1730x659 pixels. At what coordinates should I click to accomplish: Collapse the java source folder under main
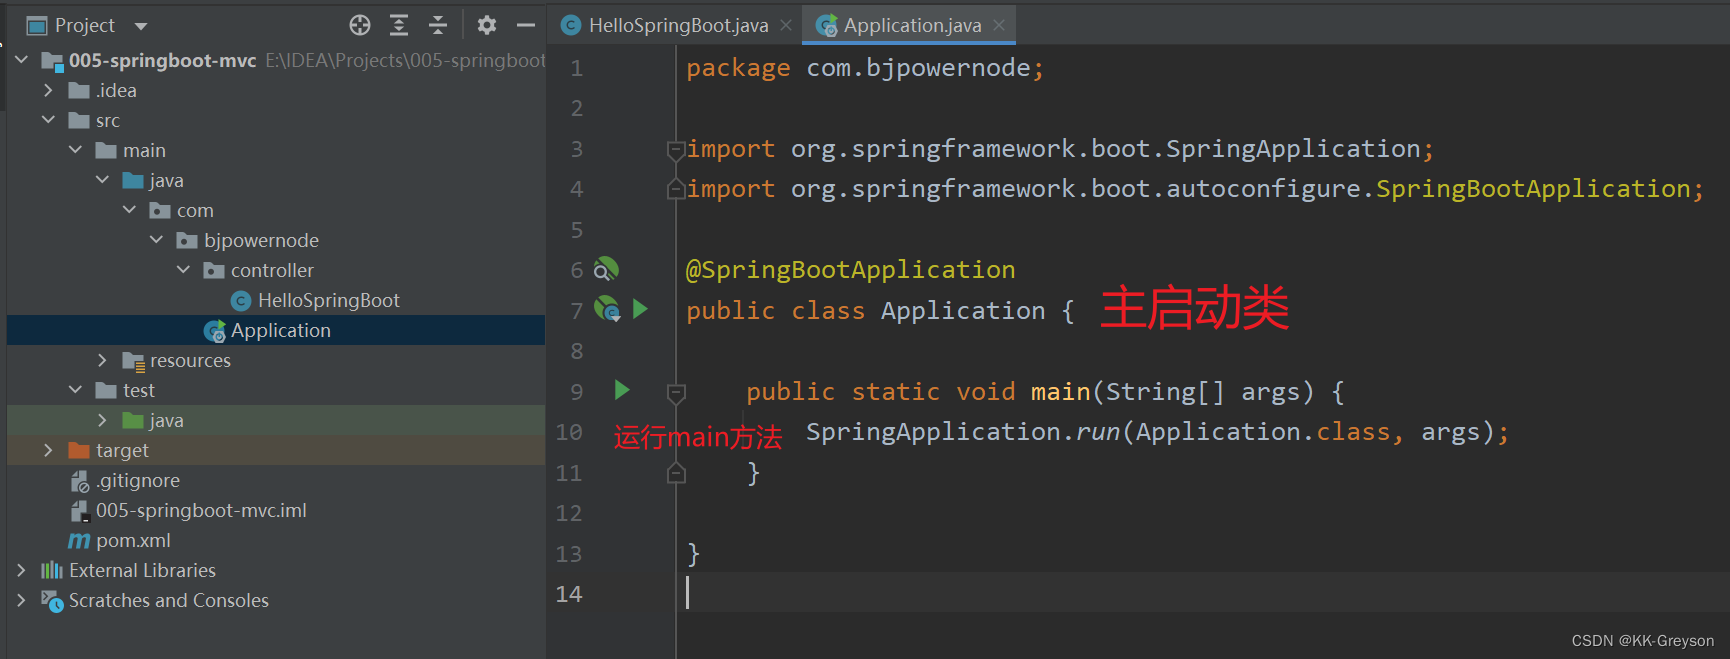click(x=102, y=180)
